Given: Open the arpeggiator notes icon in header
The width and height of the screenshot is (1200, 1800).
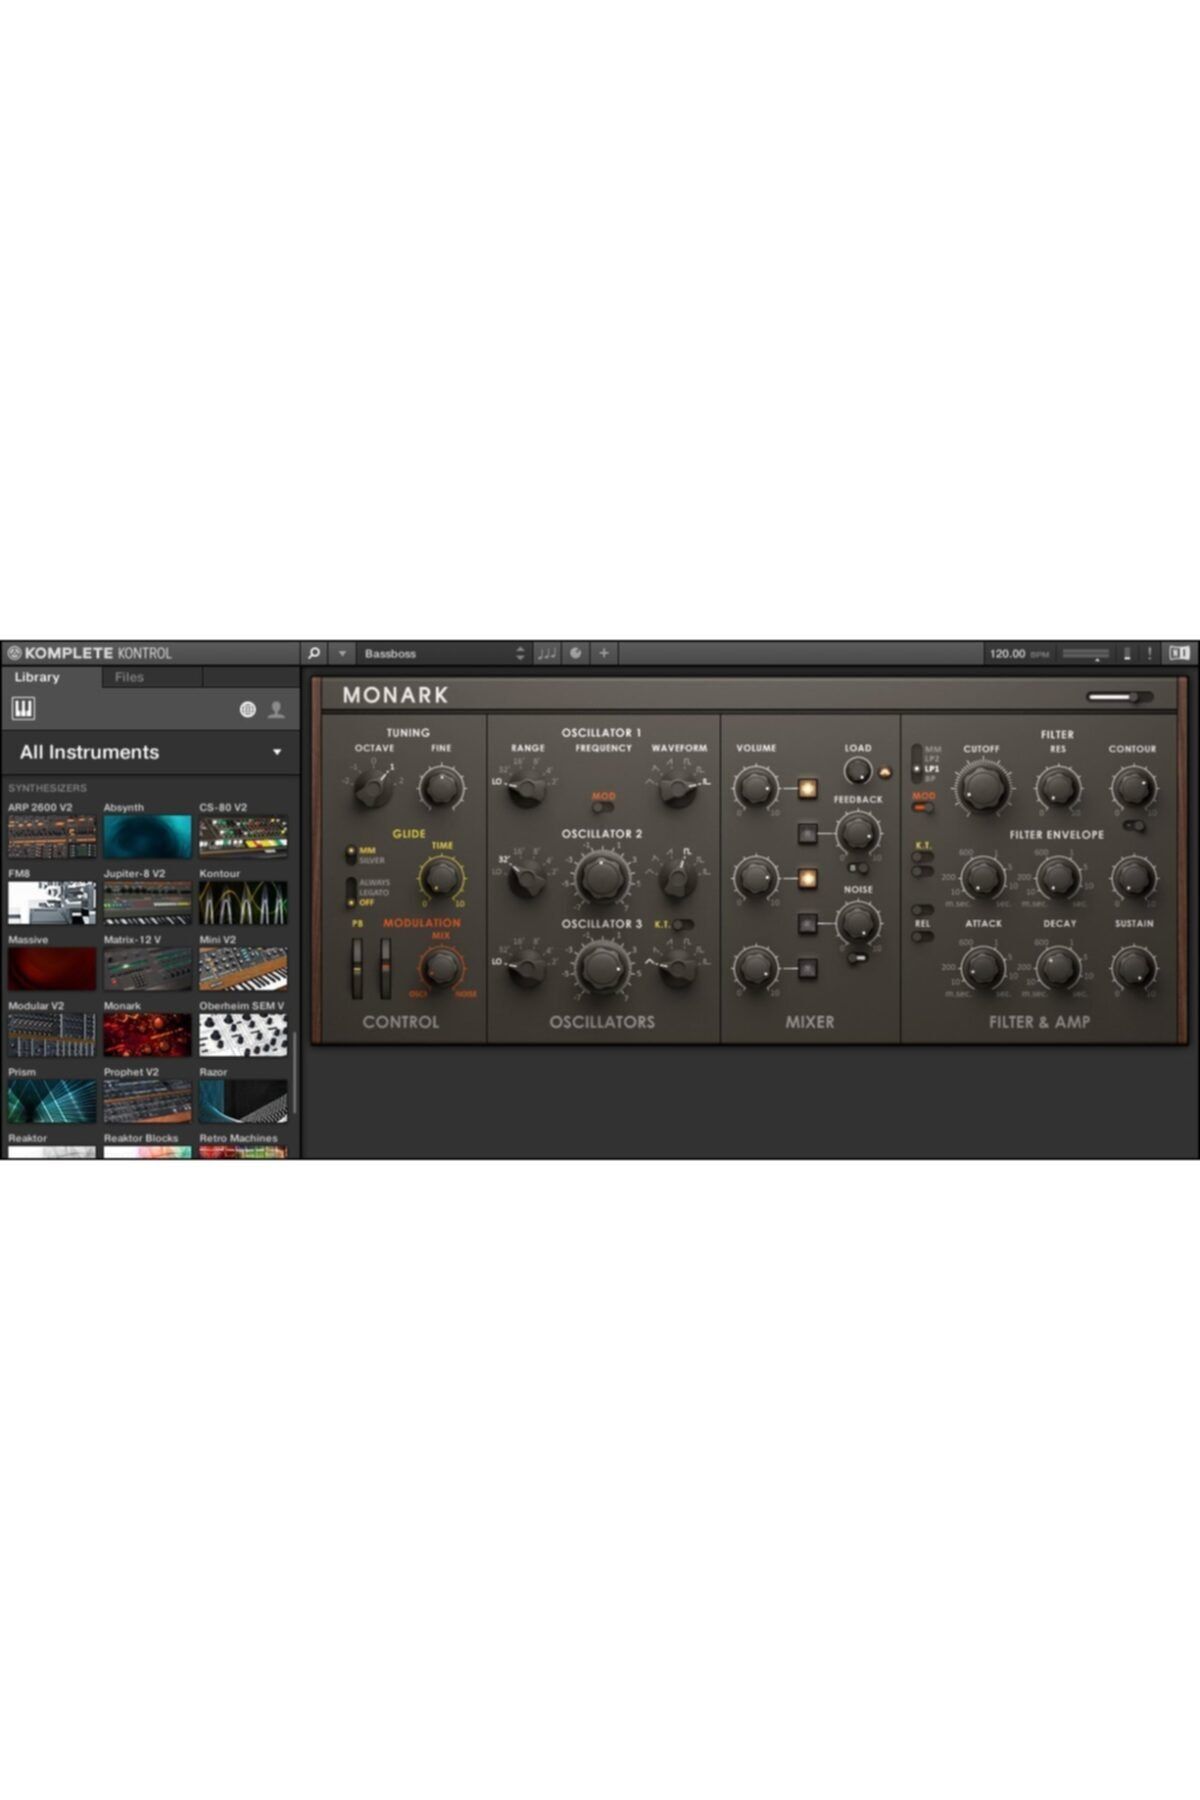Looking at the screenshot, I should click(546, 653).
